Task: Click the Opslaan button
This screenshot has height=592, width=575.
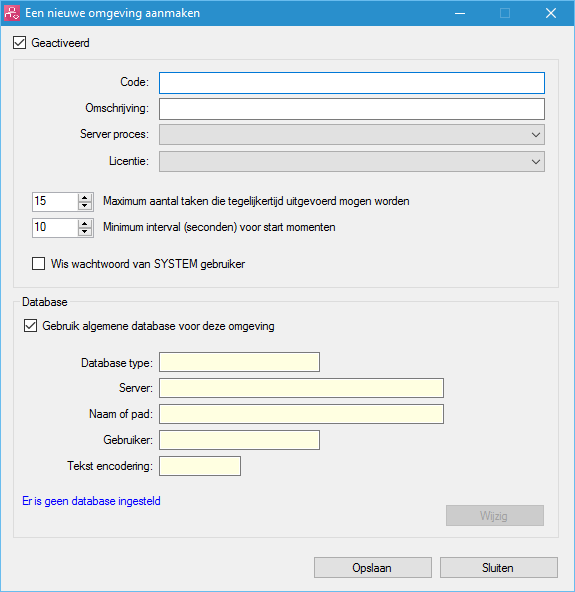Action: pyautogui.click(x=373, y=567)
